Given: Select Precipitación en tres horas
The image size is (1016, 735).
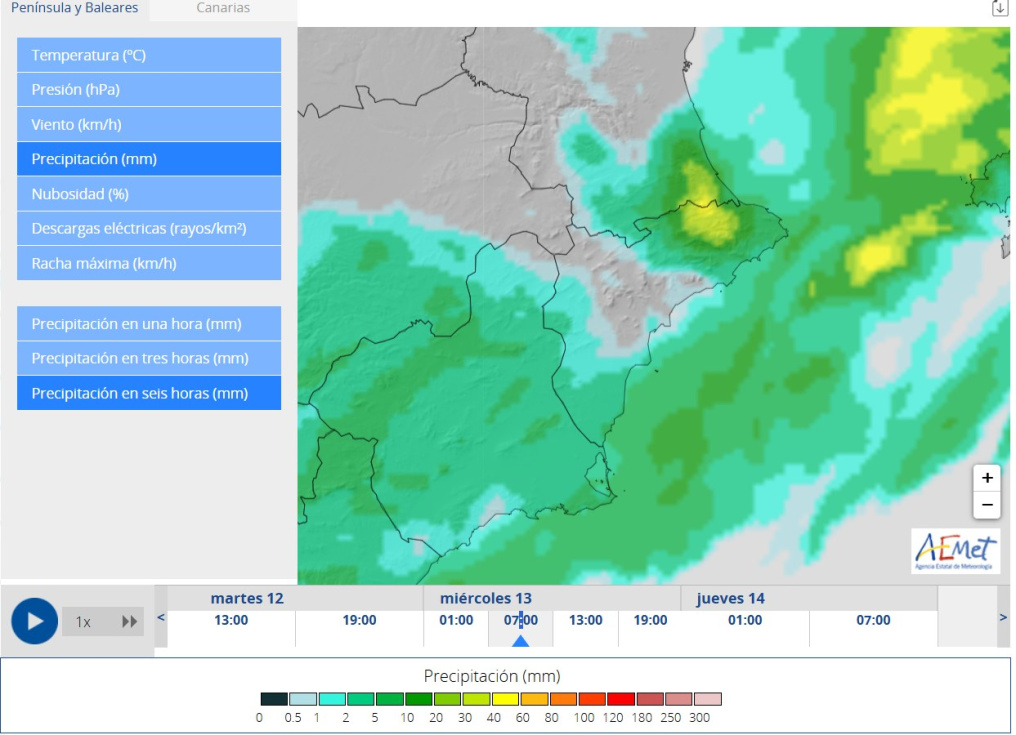Looking at the screenshot, I should coord(149,358).
